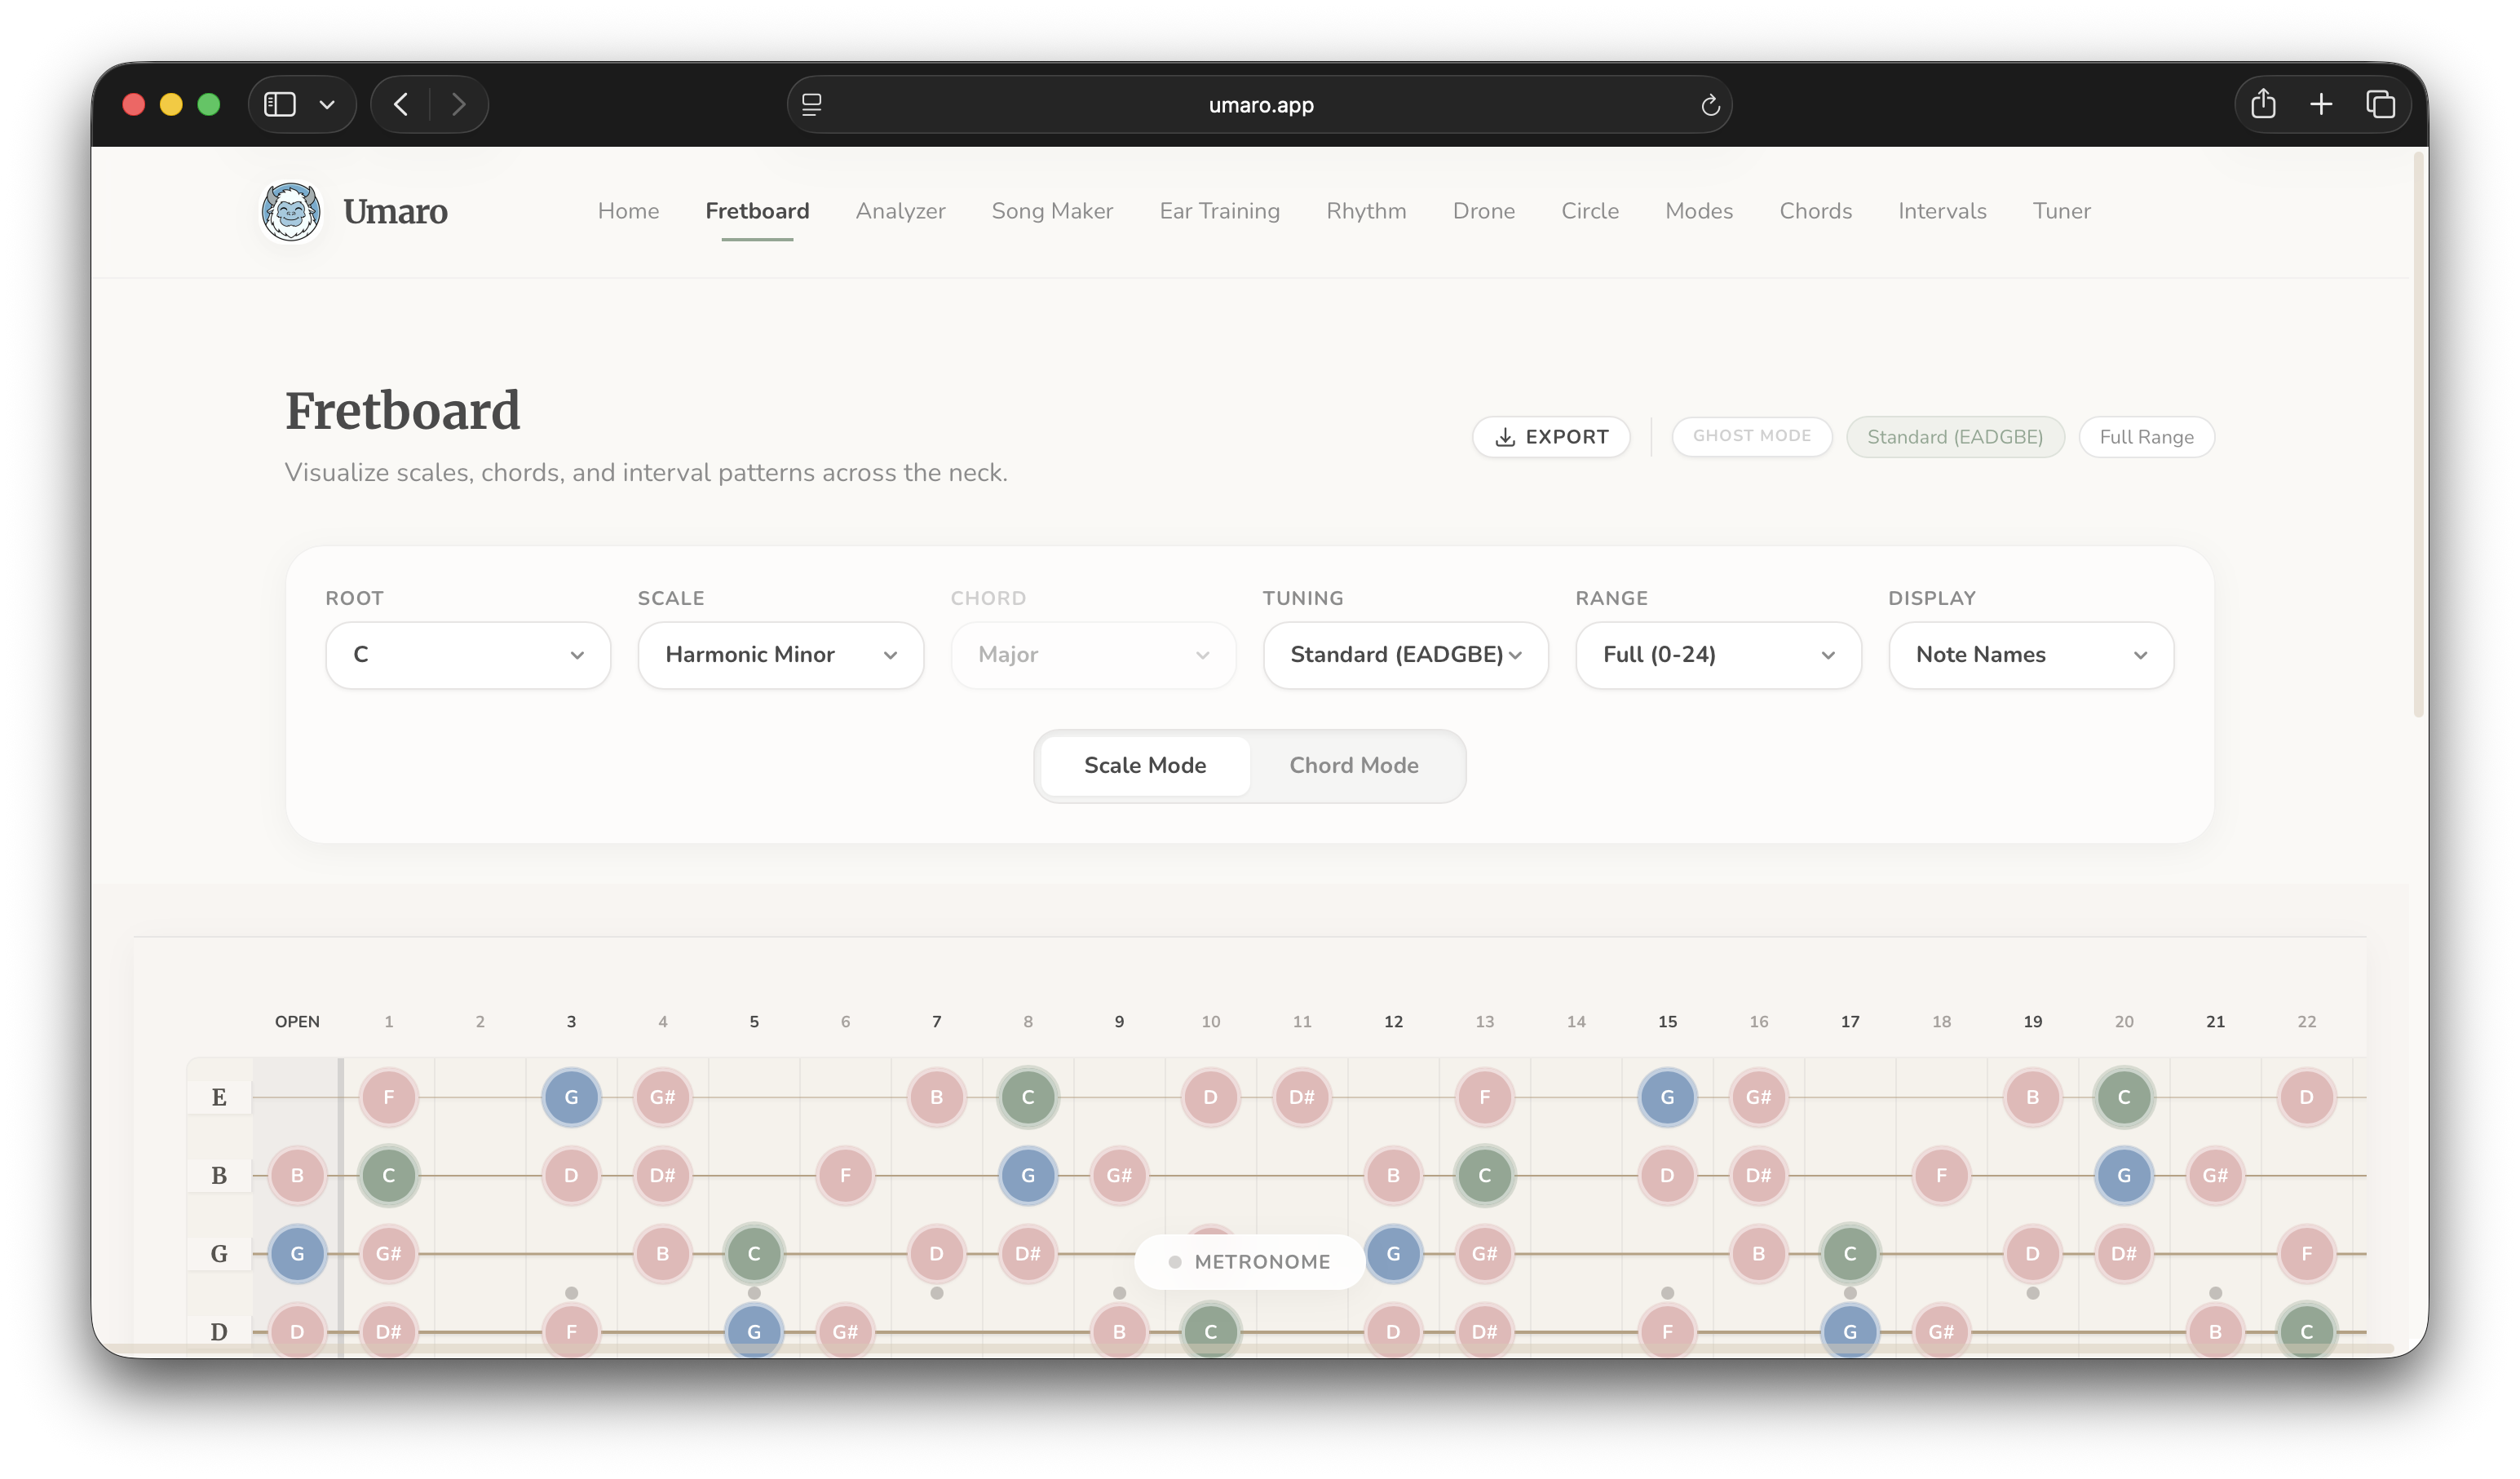Open the Safari share icon
2520x1479 pixels.
[x=2263, y=104]
